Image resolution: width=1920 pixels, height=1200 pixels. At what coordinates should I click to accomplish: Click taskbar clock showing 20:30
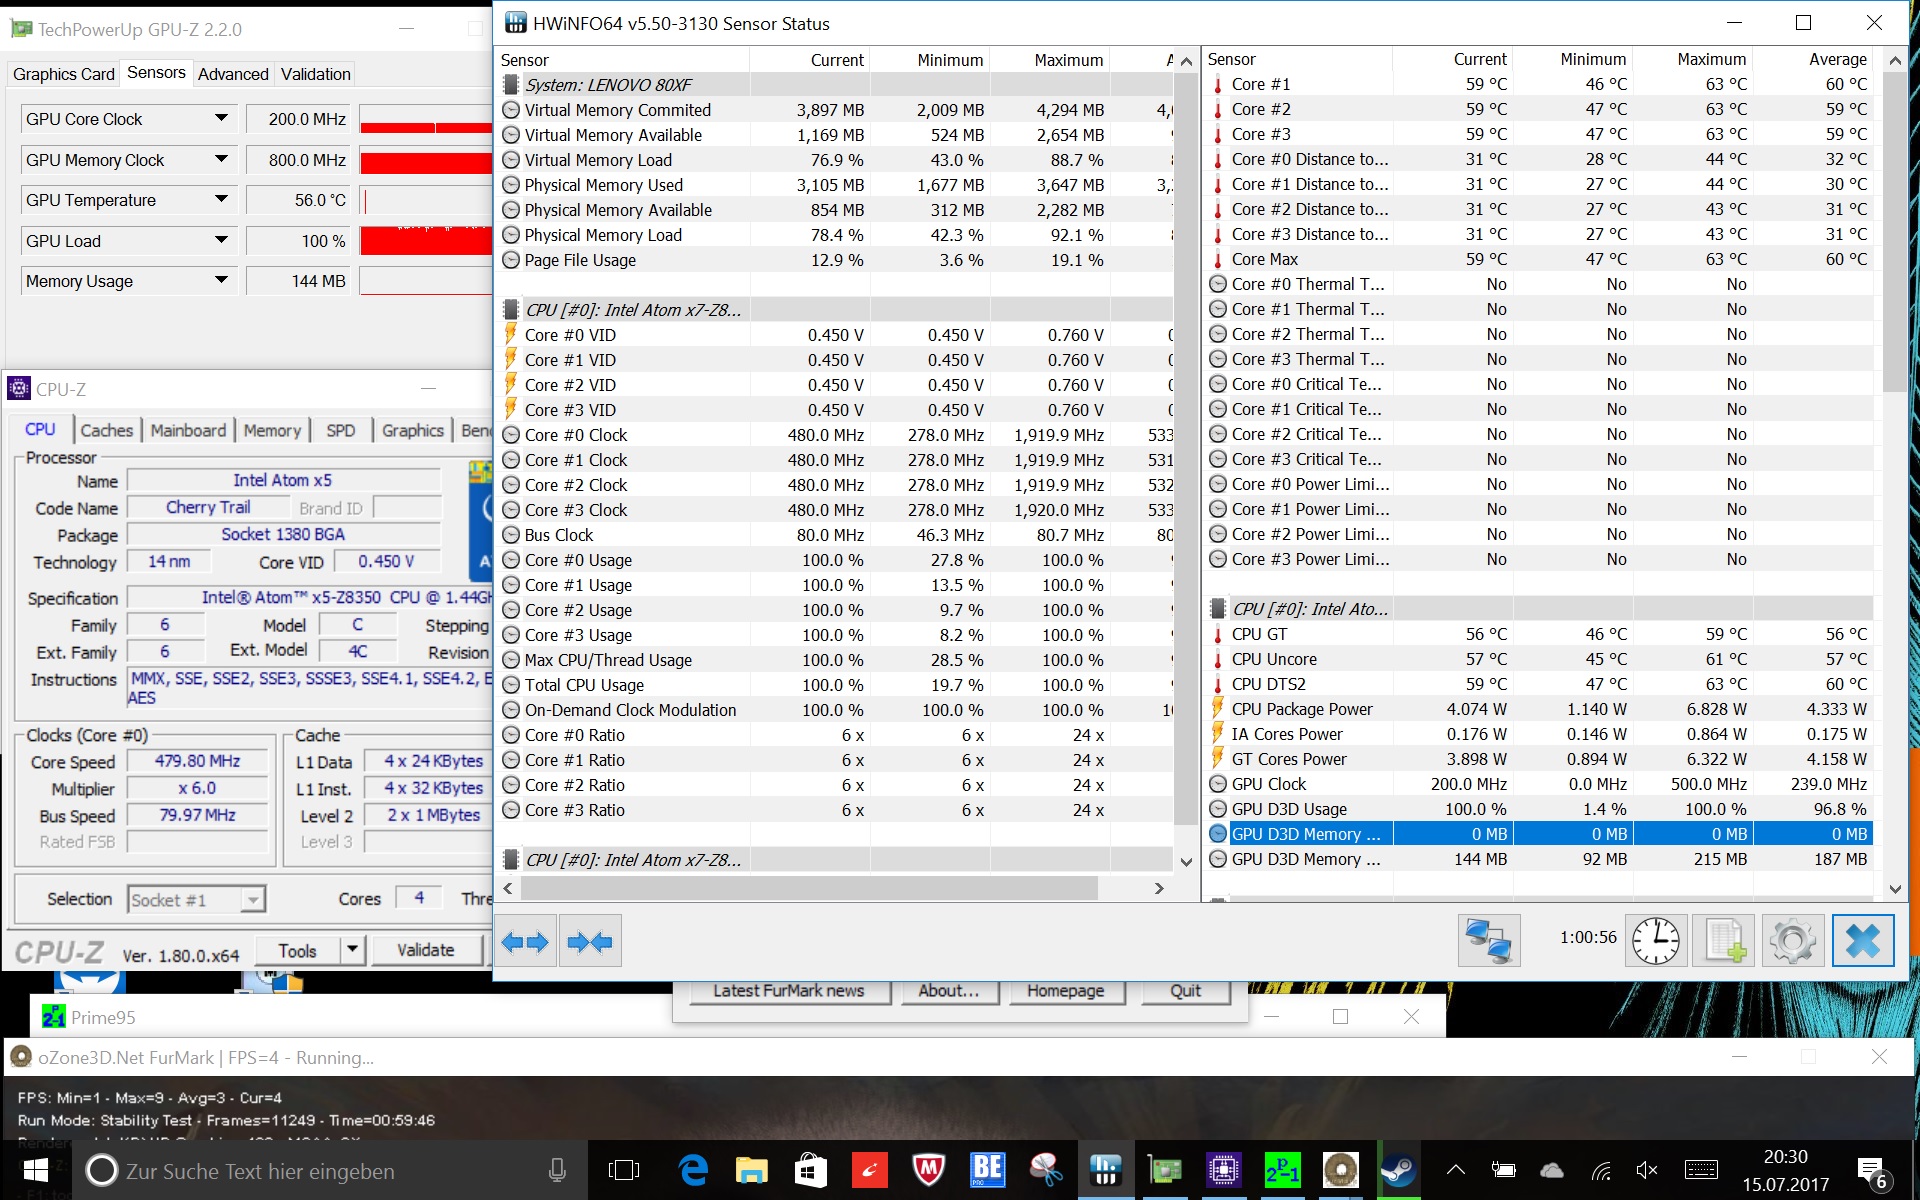tap(1785, 1170)
